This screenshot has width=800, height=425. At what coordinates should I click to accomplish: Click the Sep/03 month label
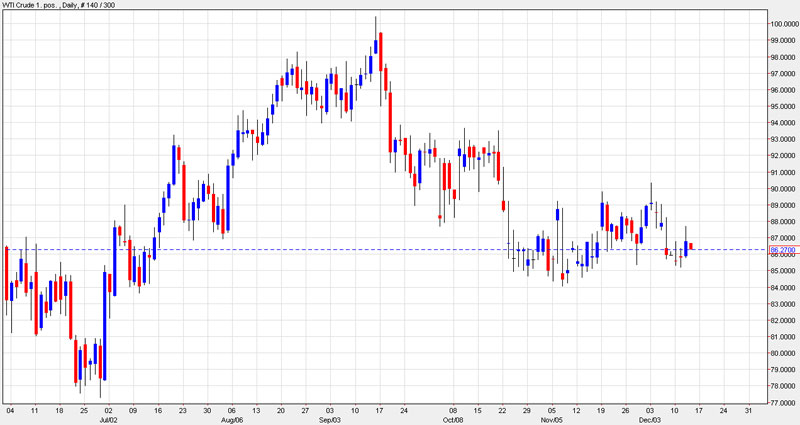(330, 419)
